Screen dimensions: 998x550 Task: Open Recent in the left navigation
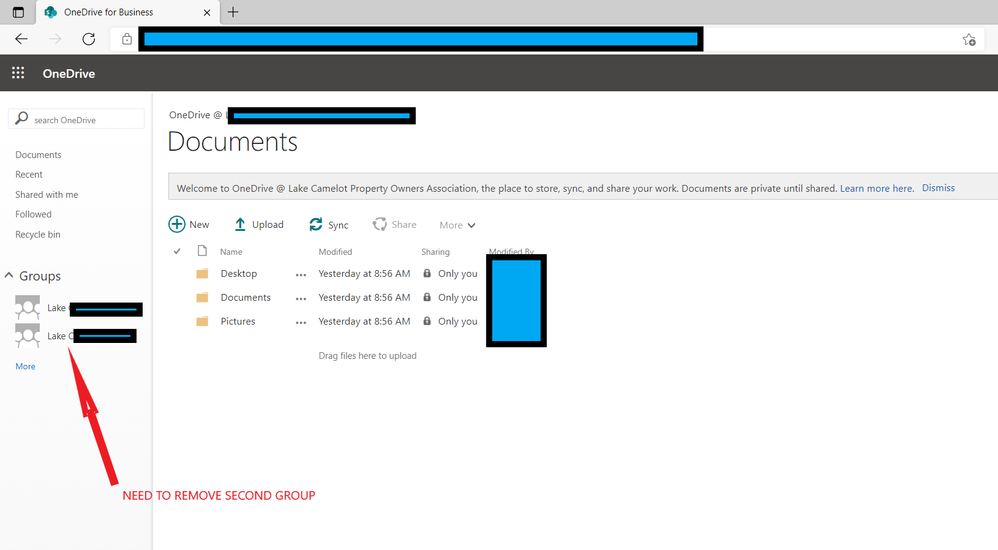tap(29, 174)
